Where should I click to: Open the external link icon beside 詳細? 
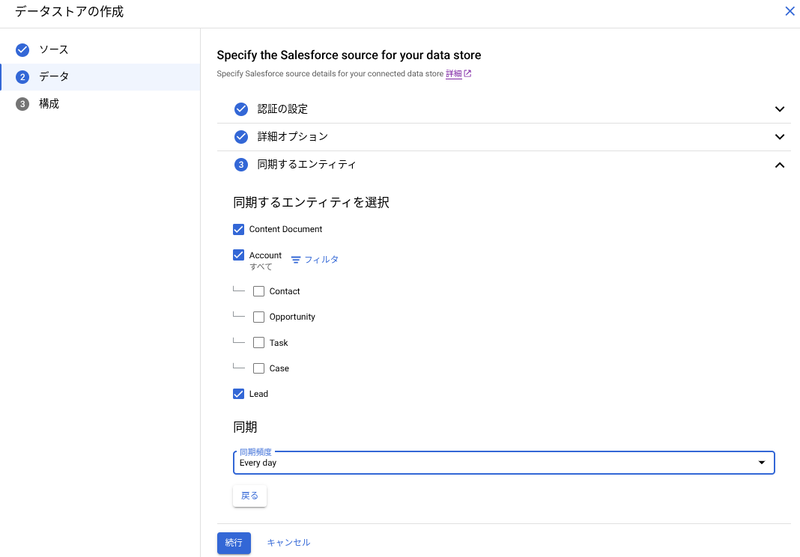(x=467, y=73)
